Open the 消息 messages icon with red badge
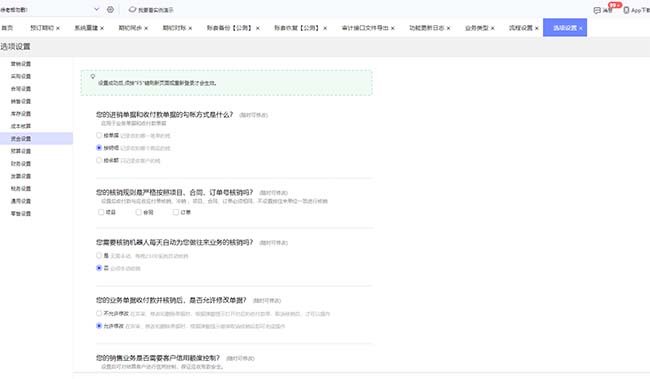The image size is (650, 379). [597, 10]
